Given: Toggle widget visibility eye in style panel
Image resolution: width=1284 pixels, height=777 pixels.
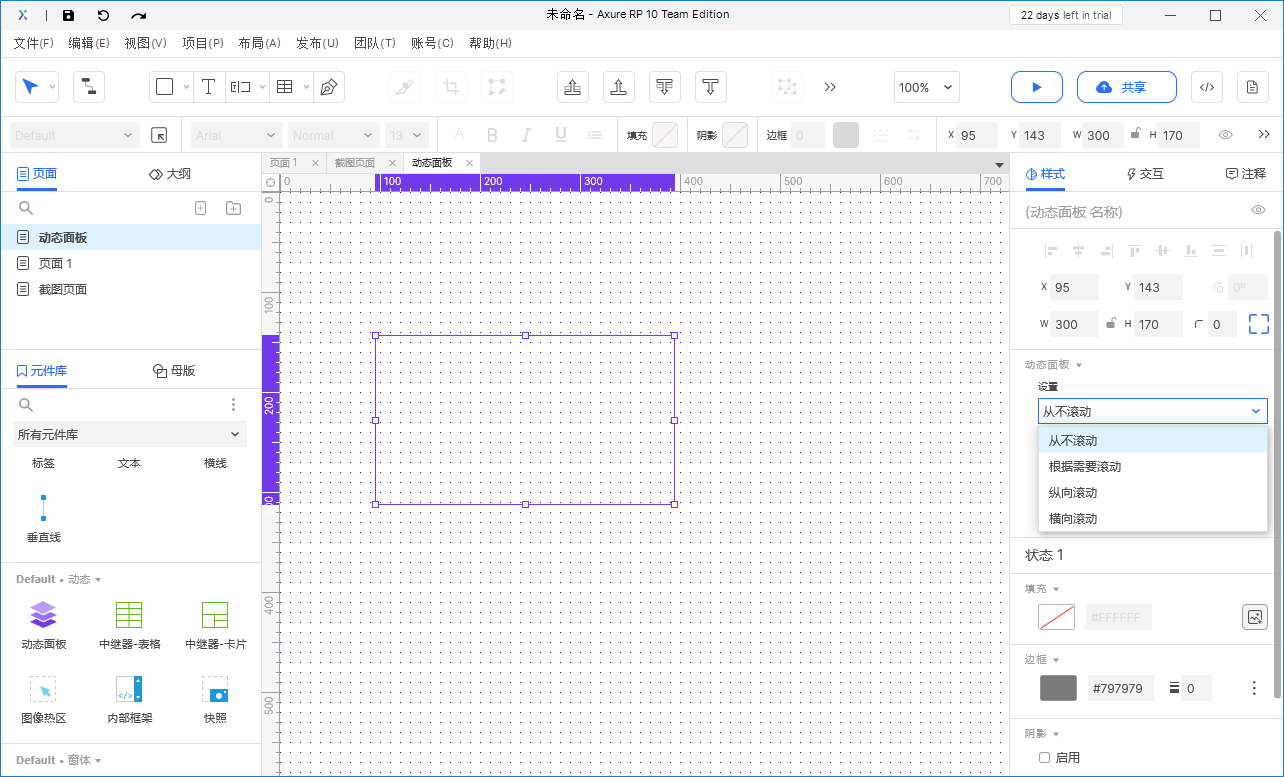Looking at the screenshot, I should [1258, 210].
